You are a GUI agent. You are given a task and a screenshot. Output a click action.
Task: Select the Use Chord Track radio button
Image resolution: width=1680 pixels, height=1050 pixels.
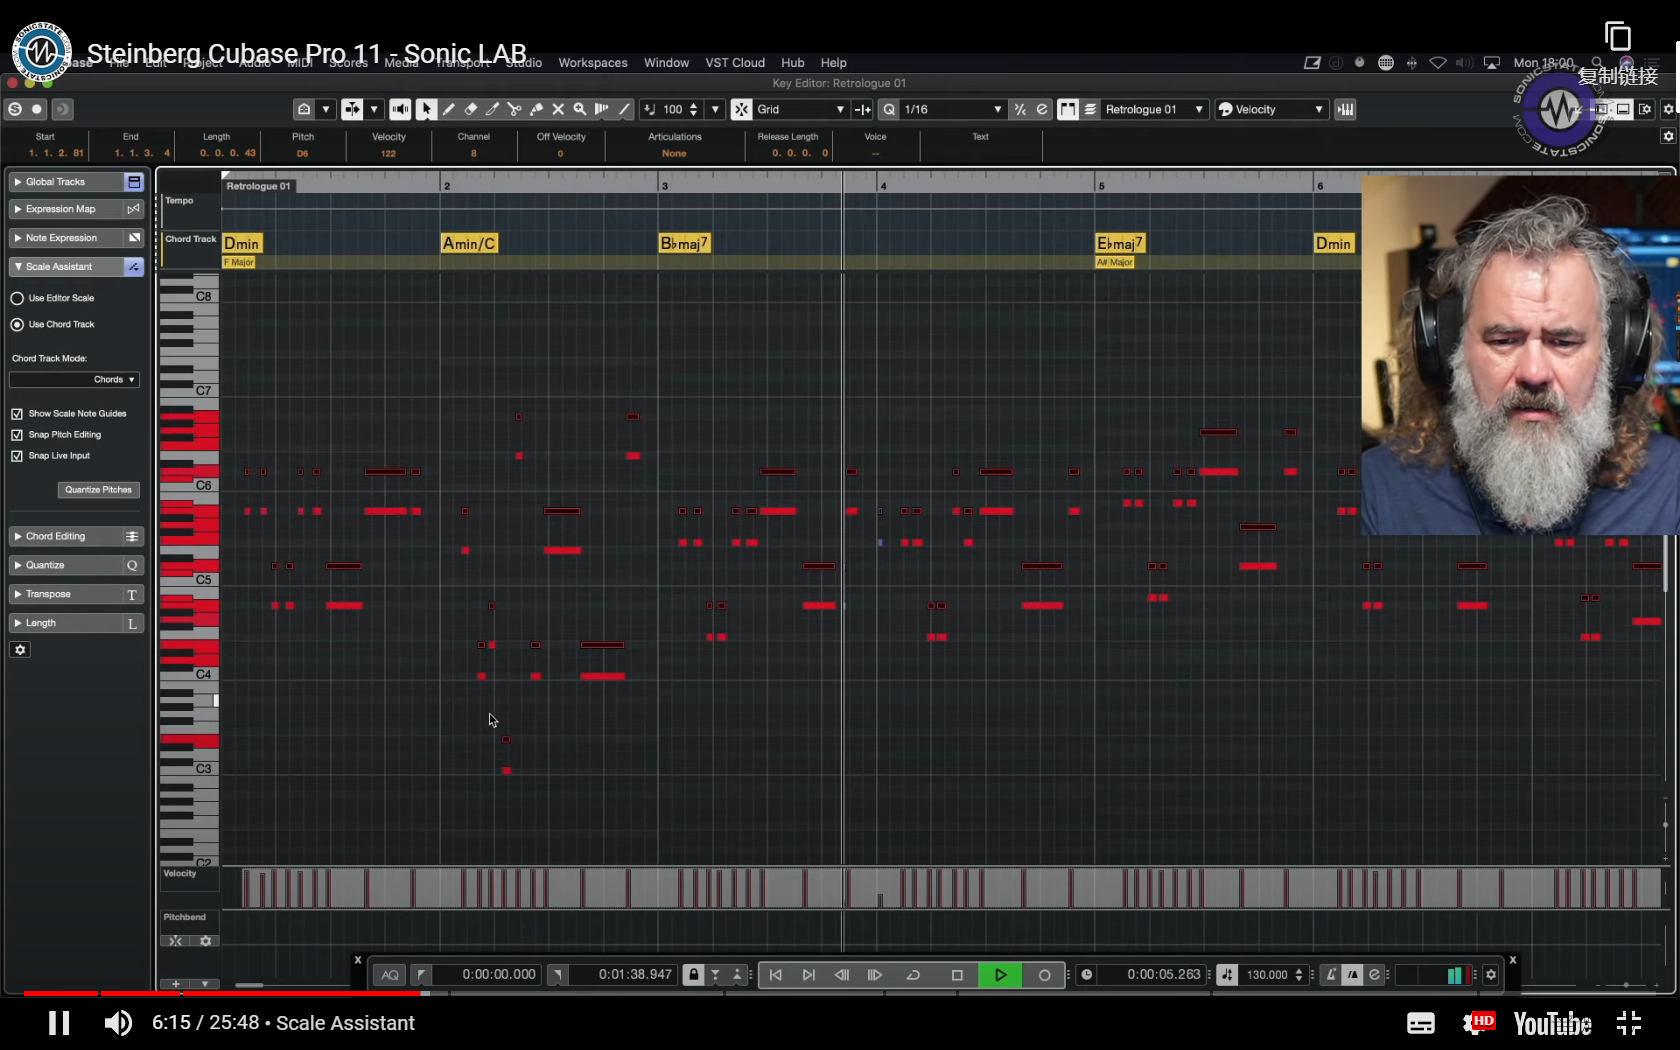tap(17, 324)
